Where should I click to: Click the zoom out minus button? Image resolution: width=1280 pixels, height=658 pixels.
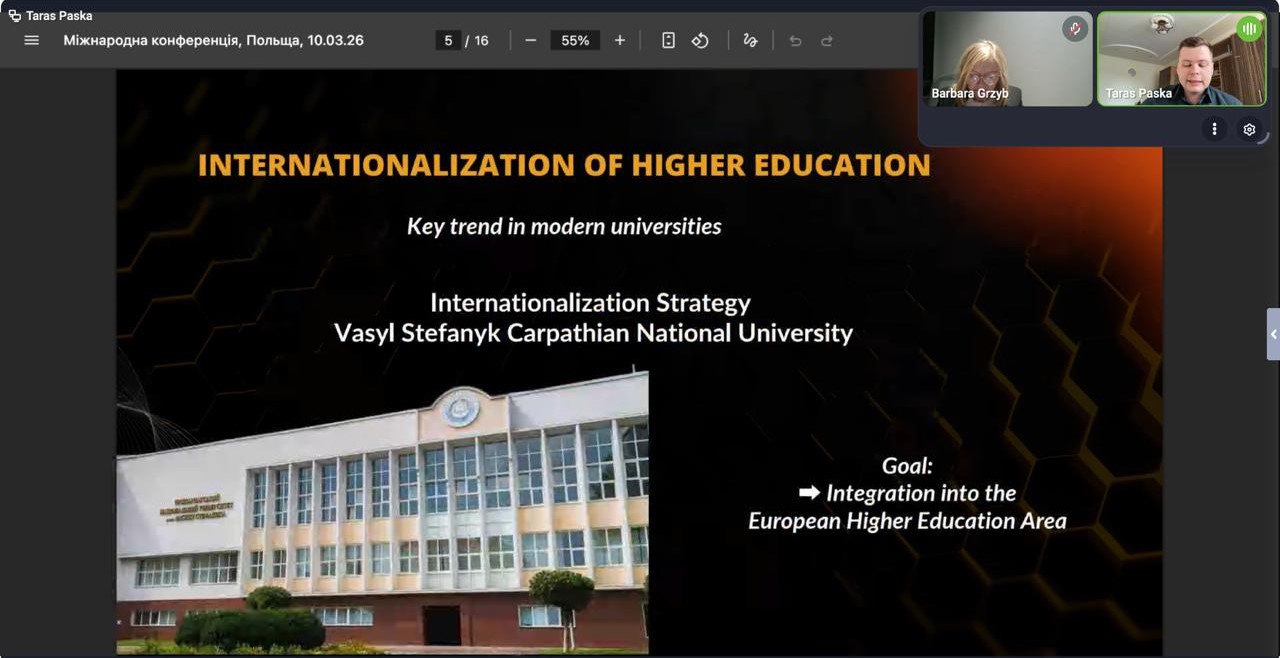530,40
